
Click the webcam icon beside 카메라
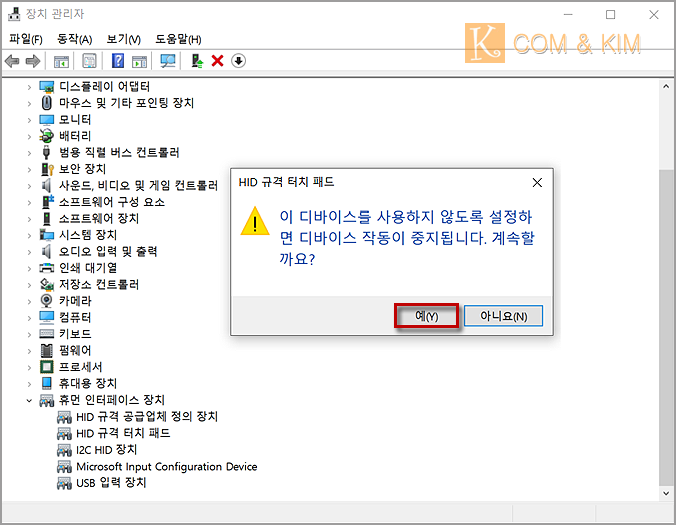point(47,301)
